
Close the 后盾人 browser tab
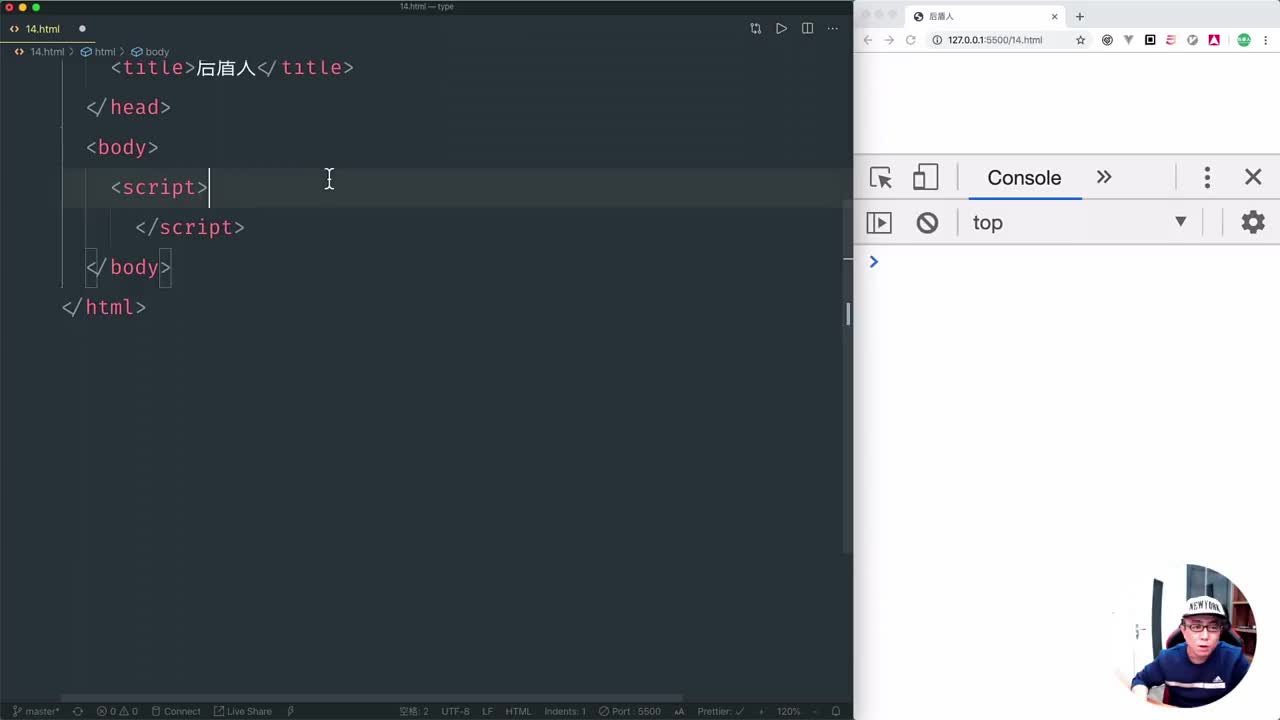[x=1054, y=16]
